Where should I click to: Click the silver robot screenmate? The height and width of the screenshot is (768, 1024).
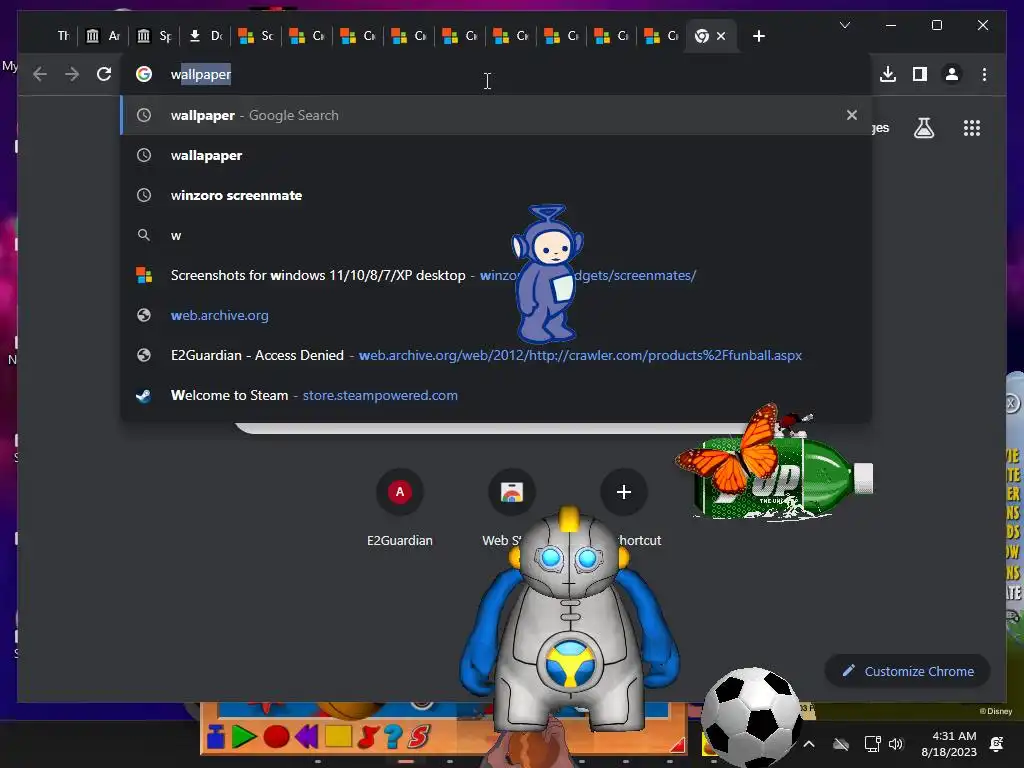[x=569, y=620]
